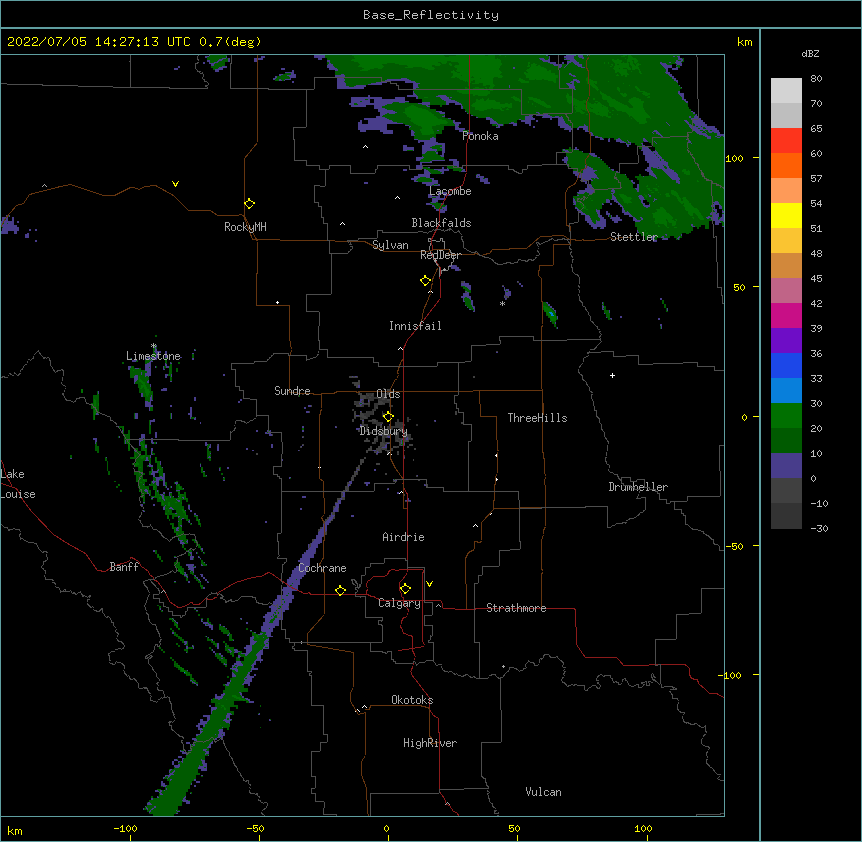Click the yellow diamond marker above Calgary label
862x842 pixels.
pos(405,589)
